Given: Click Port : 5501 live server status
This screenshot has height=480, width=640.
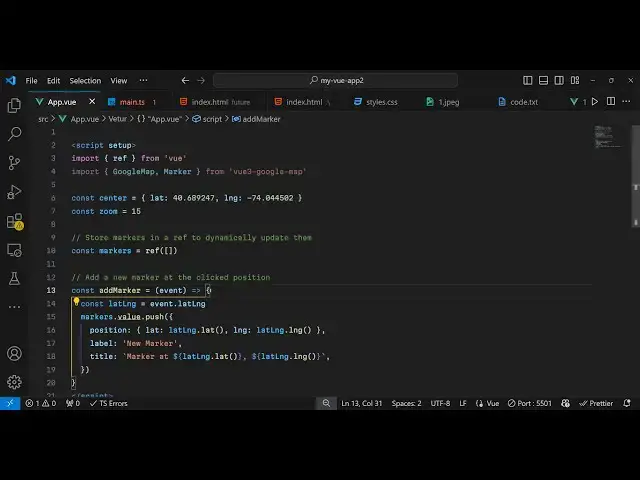Looking at the screenshot, I should [x=530, y=403].
